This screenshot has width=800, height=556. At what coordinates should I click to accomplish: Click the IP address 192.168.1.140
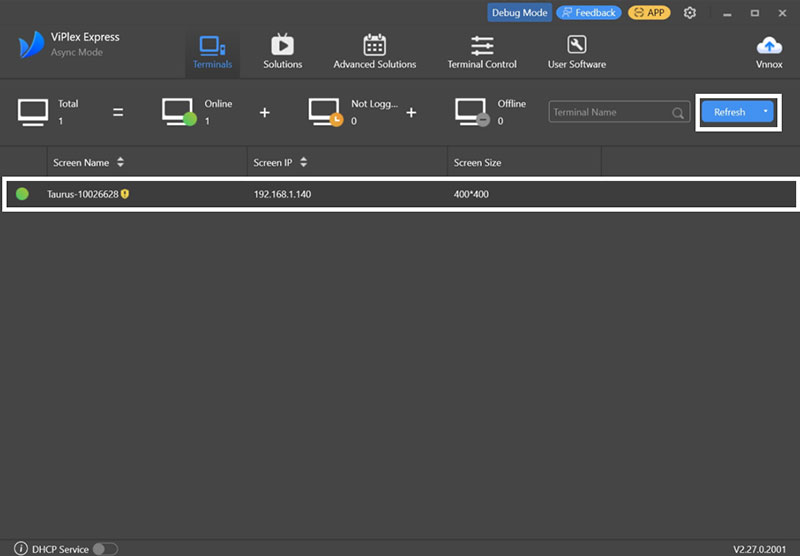(x=282, y=194)
